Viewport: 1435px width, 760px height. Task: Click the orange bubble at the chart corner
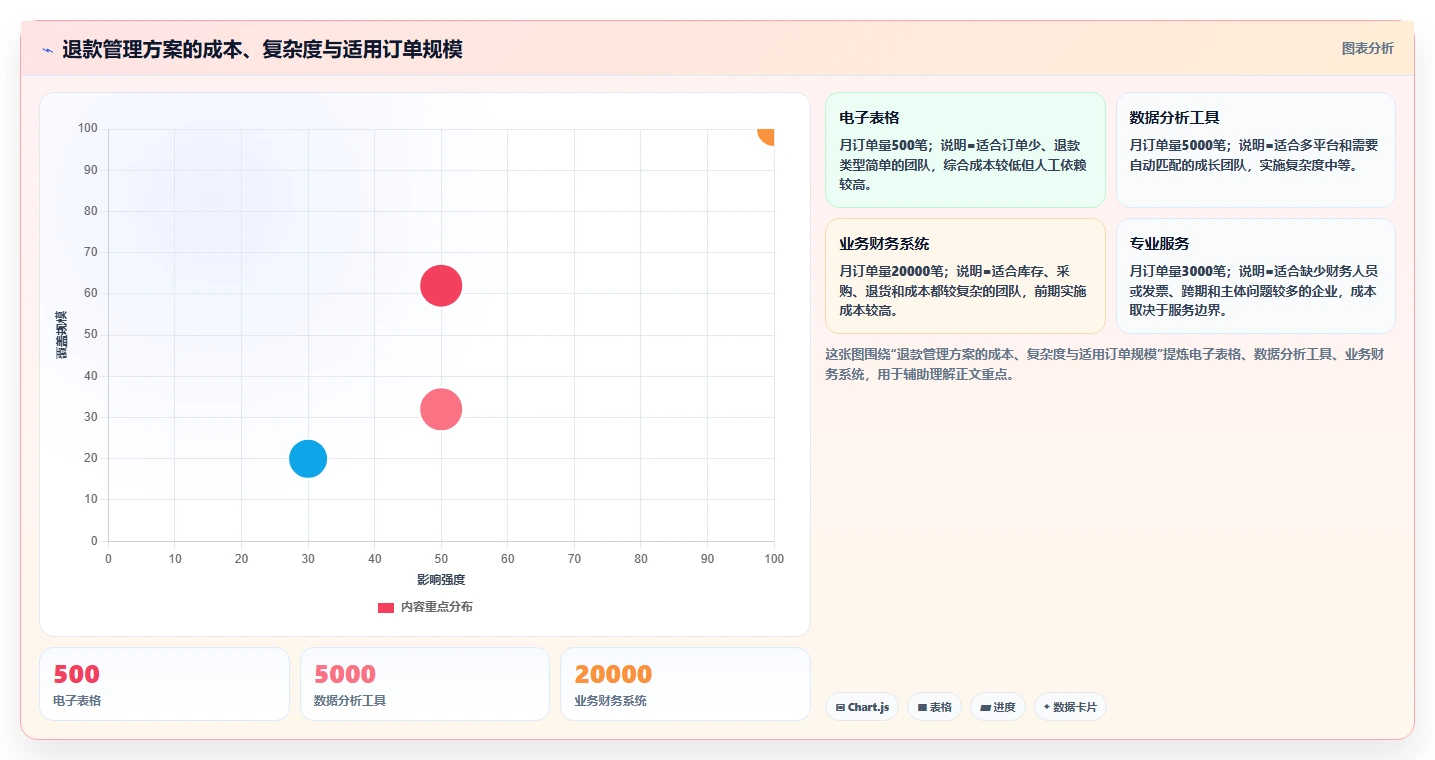click(767, 136)
